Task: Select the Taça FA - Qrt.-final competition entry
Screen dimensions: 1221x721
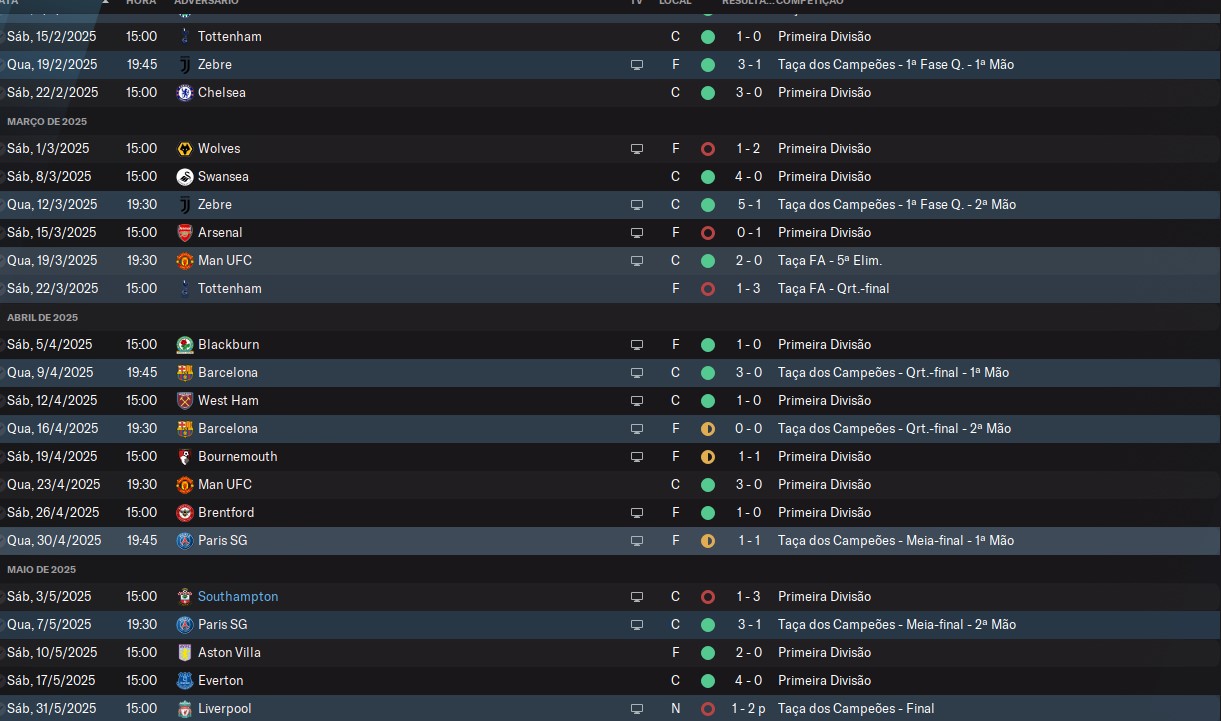Action: pos(833,288)
